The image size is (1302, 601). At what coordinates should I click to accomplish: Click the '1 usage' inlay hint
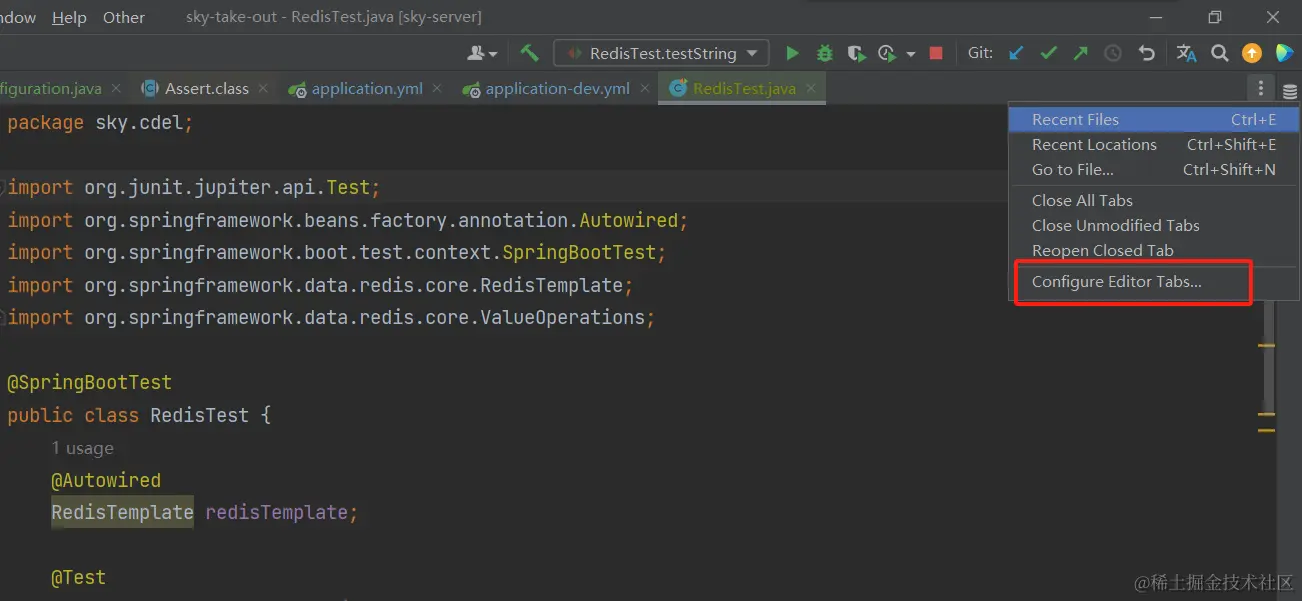(x=82, y=448)
